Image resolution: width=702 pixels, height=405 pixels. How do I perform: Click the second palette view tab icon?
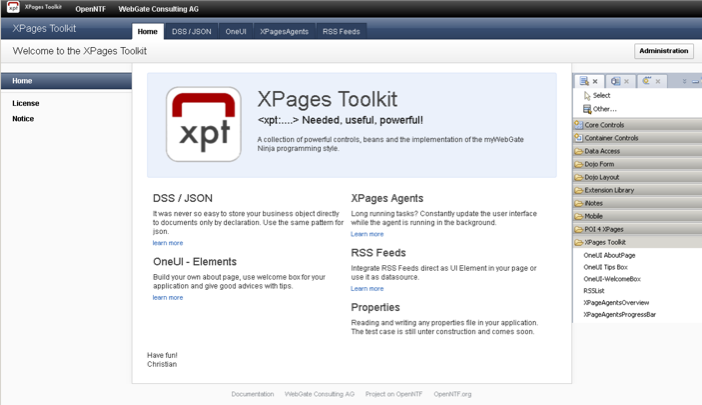coord(616,82)
